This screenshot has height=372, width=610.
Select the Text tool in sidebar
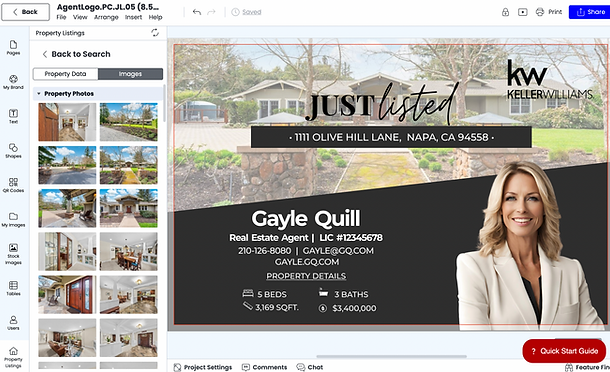click(13, 116)
